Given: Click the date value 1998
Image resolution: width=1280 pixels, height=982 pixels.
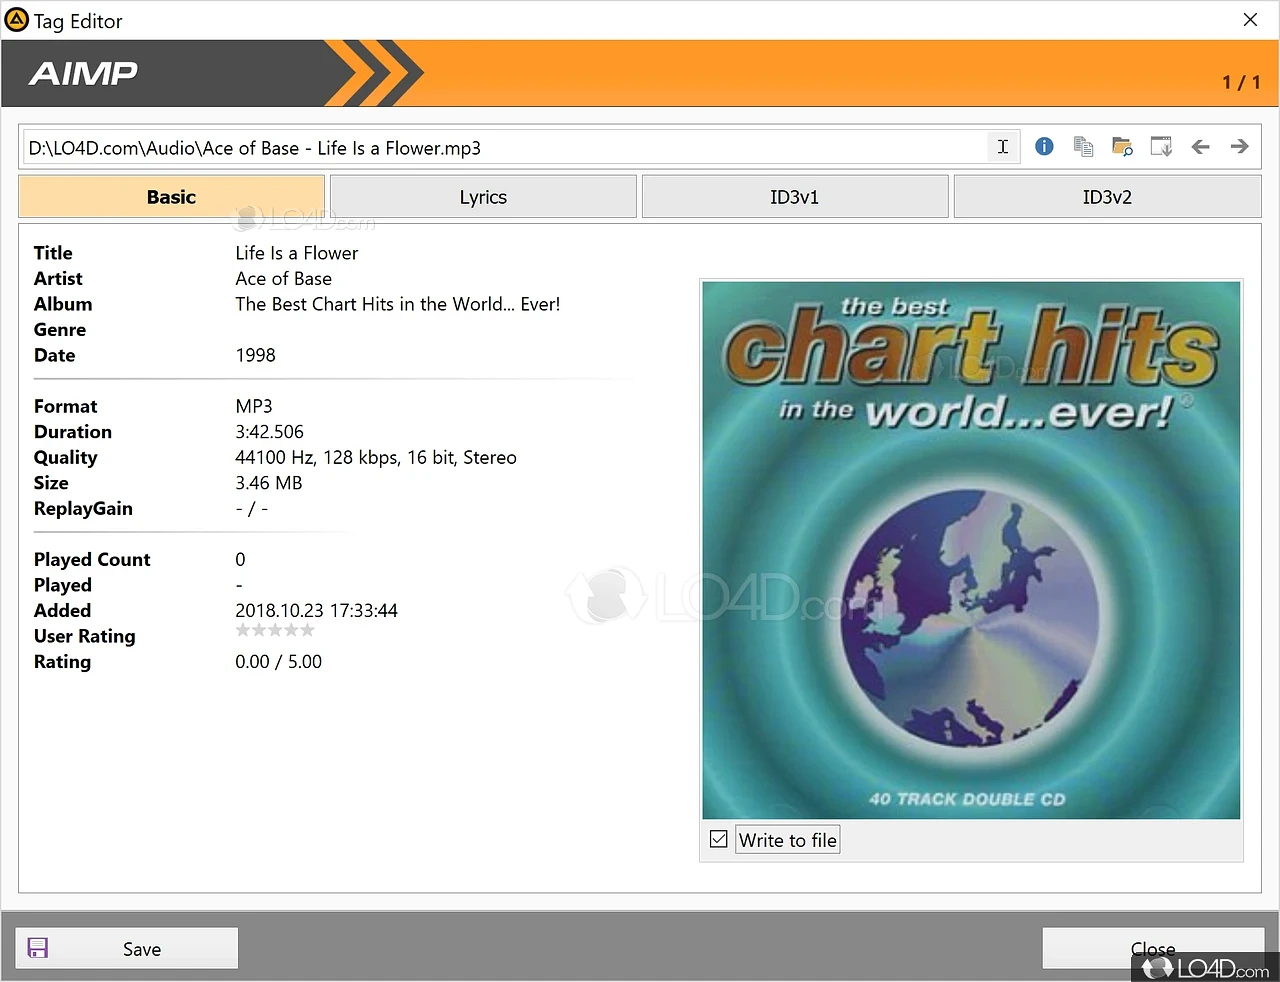Looking at the screenshot, I should point(255,355).
